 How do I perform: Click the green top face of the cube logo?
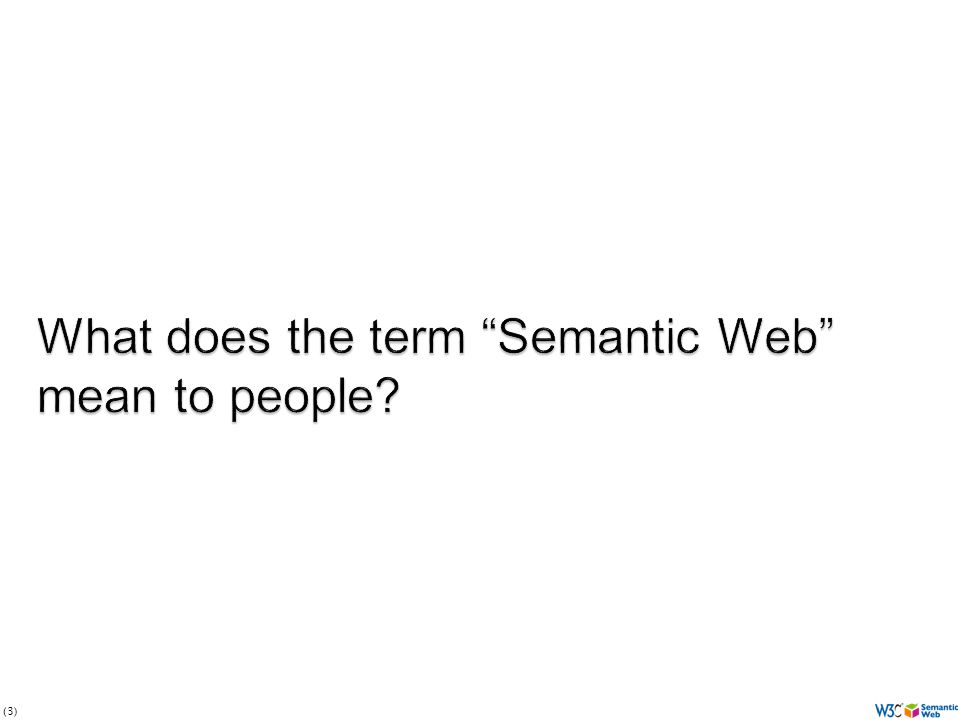912,705
